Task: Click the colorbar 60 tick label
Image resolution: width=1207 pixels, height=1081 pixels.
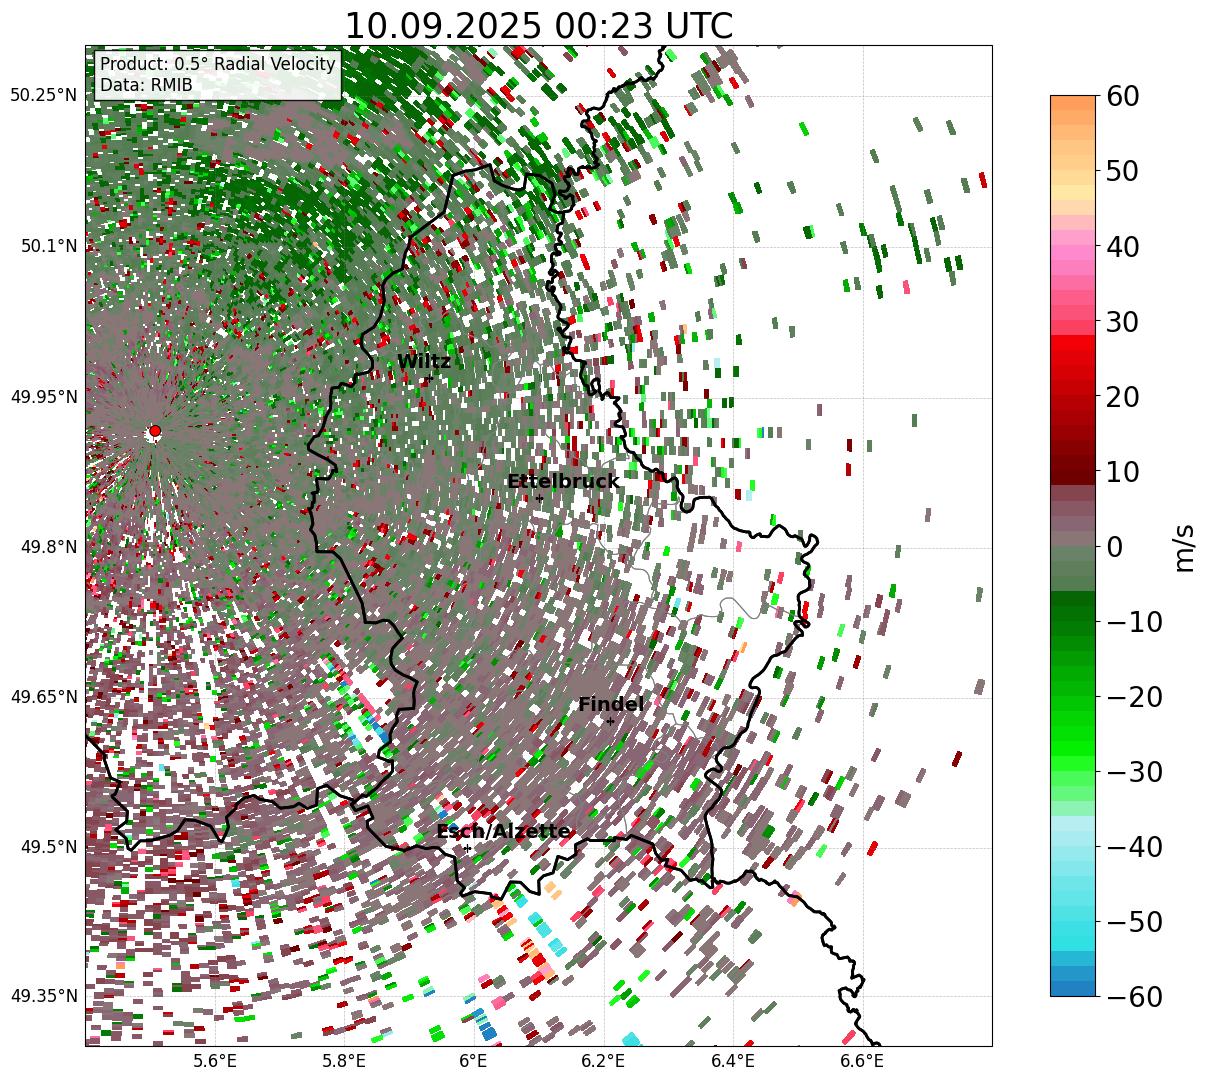Action: 1123,96
